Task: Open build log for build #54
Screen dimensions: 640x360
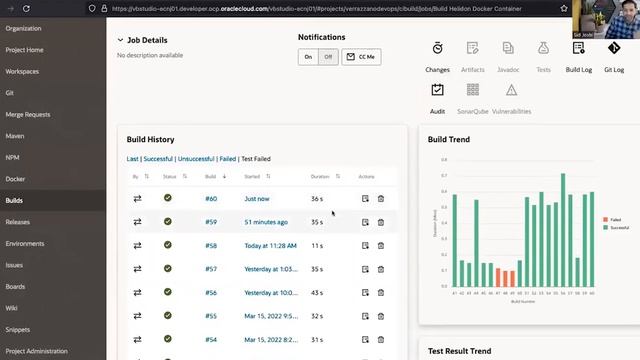Action: tap(365, 340)
